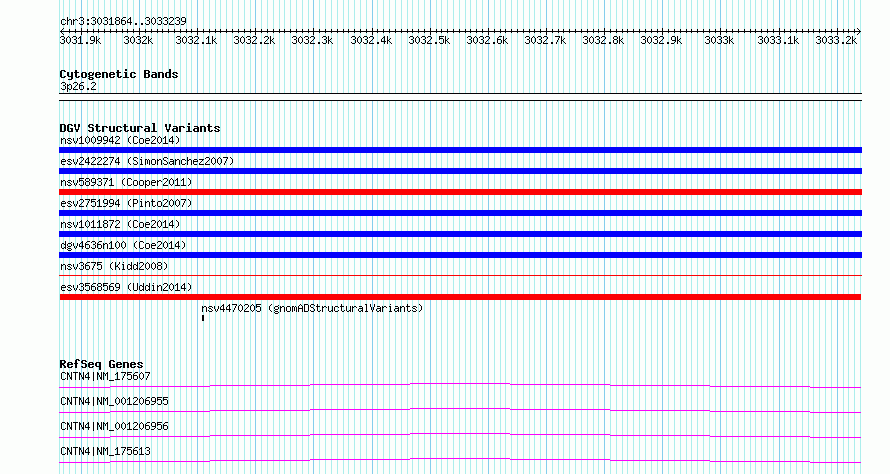Select the blue bar under nsv1011872
The width and height of the screenshot is (890, 474).
460,234
